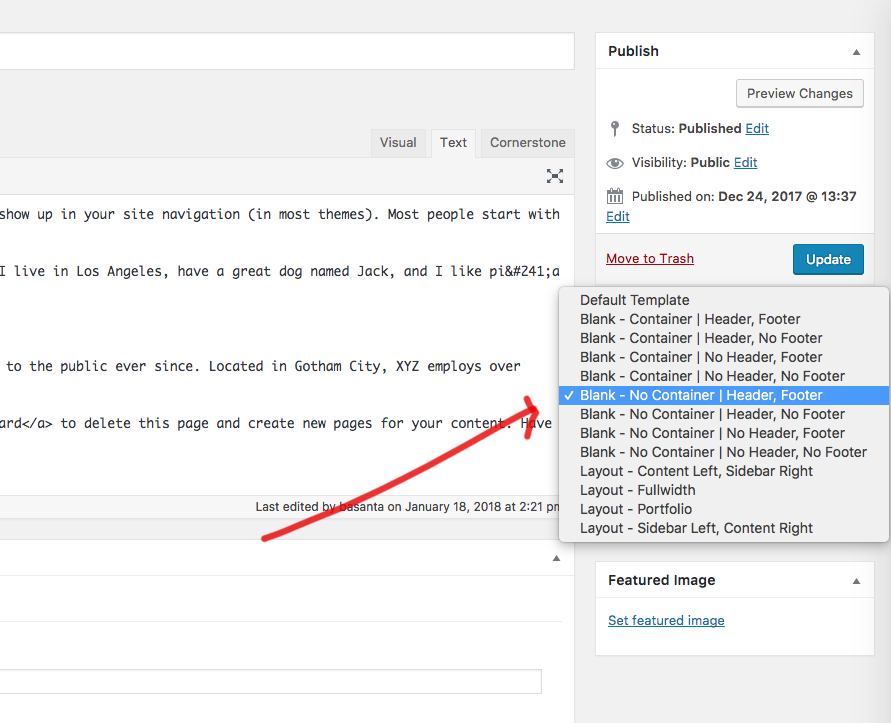Click Set featured image link
The width and height of the screenshot is (891, 723).
[x=666, y=620]
